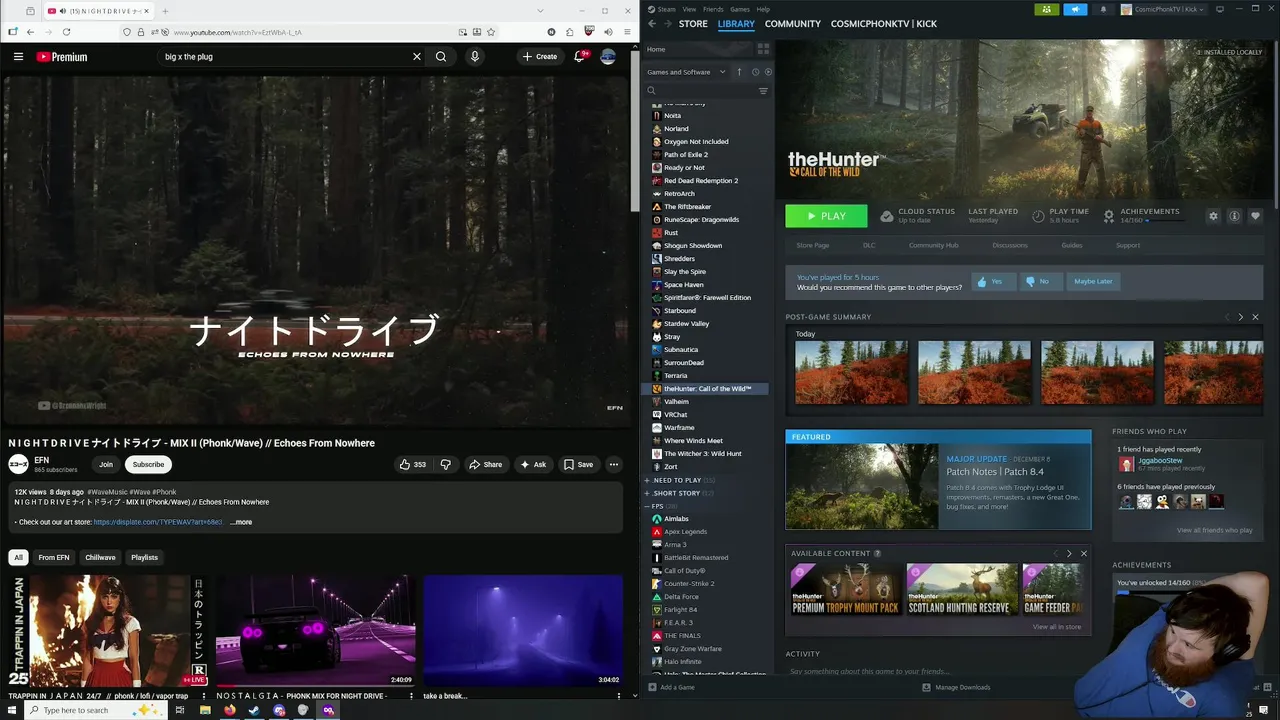Switch Steam library to grid collections view

763,49
